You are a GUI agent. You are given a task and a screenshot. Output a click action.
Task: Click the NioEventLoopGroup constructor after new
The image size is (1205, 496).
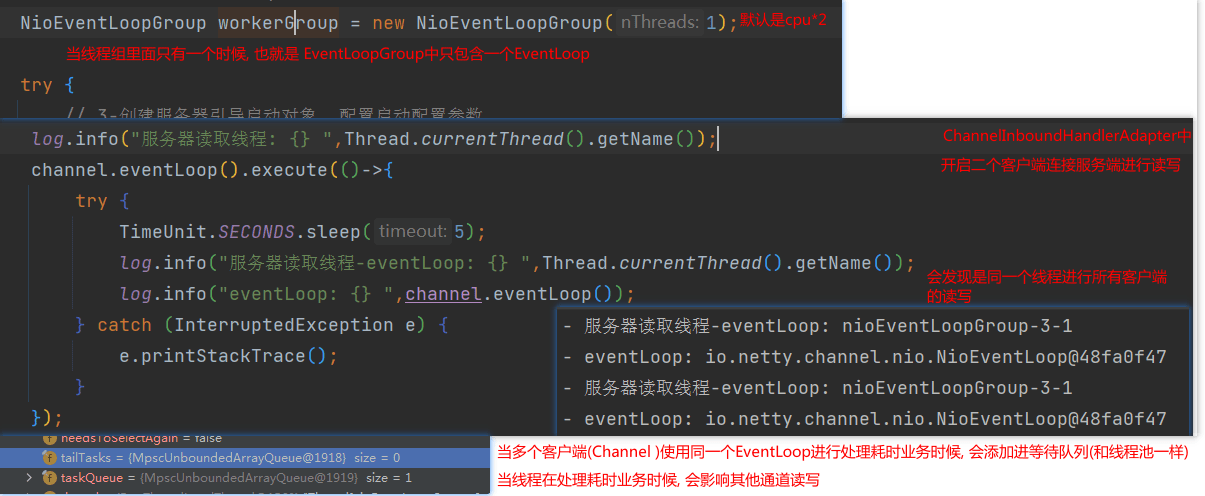(x=510, y=22)
